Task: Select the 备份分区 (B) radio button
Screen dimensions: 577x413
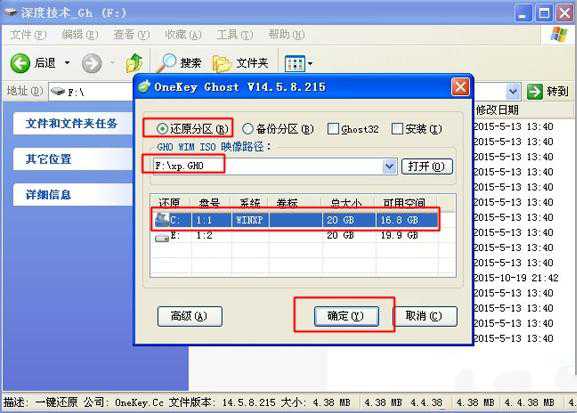Action: pos(248,129)
